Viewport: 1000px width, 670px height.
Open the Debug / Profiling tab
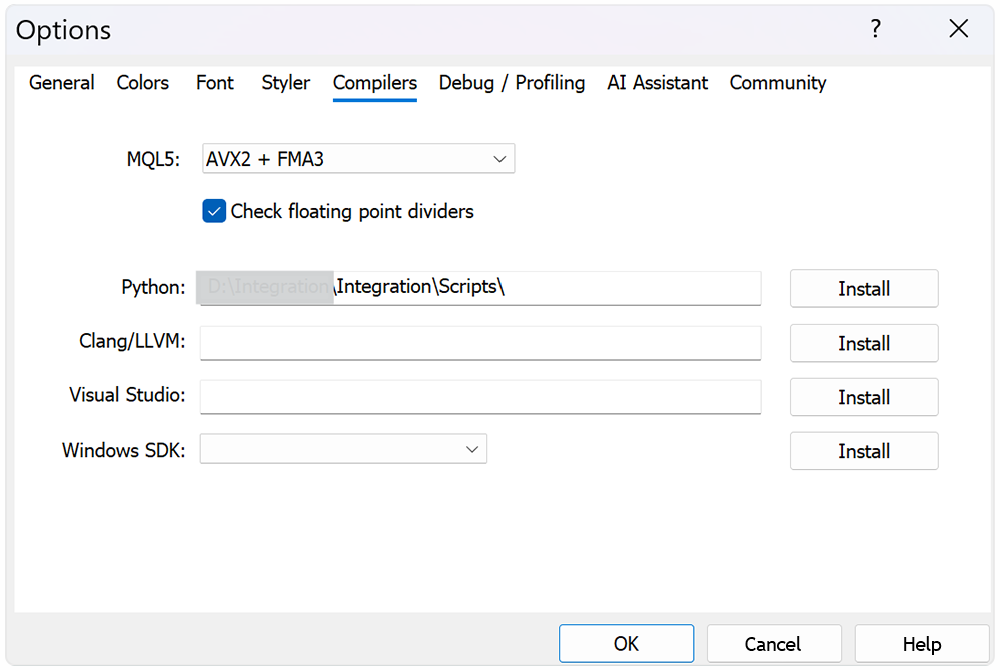512,83
